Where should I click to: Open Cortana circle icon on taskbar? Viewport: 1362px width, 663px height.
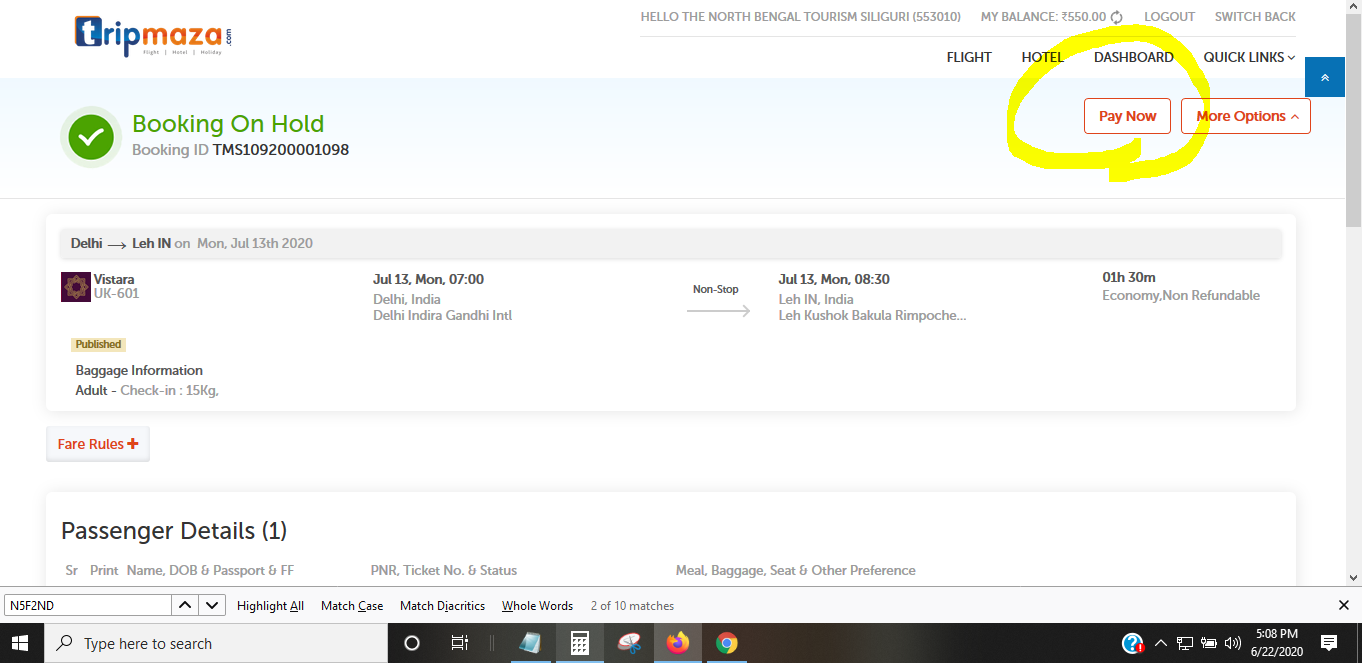pos(411,643)
